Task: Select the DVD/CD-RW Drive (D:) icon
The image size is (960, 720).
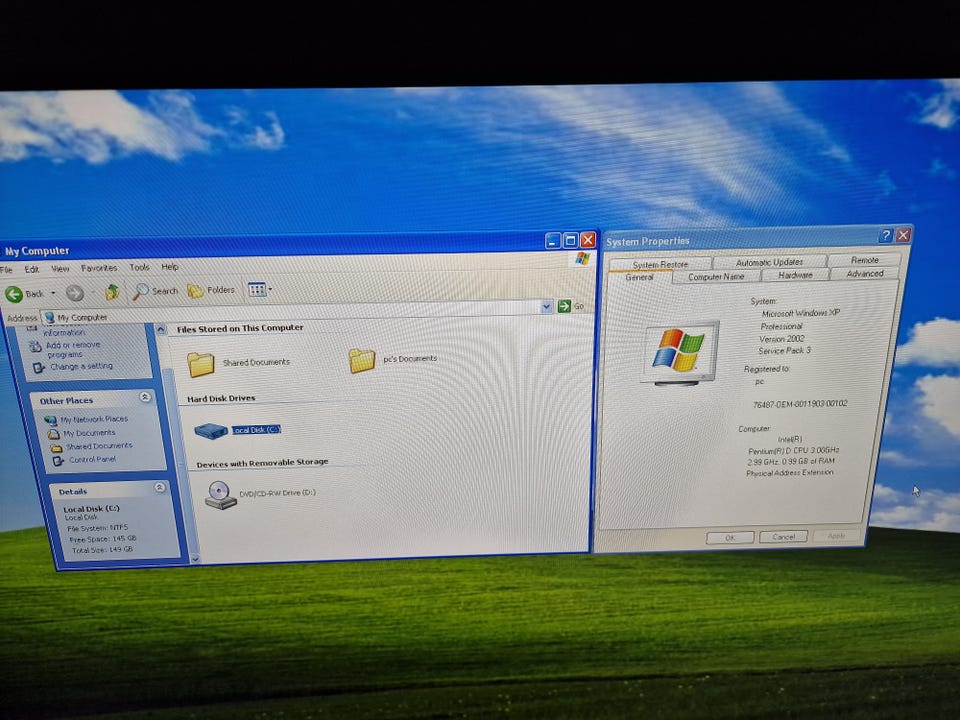Action: pyautogui.click(x=220, y=495)
